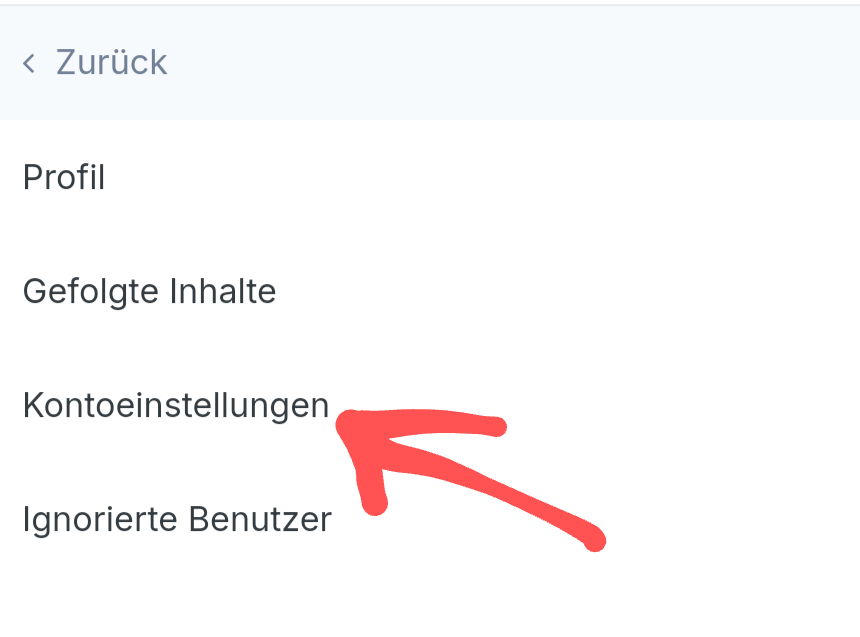Screen dimensions: 860x637
Task: Return to previous menu with the chevron
Action: [x=29, y=64]
